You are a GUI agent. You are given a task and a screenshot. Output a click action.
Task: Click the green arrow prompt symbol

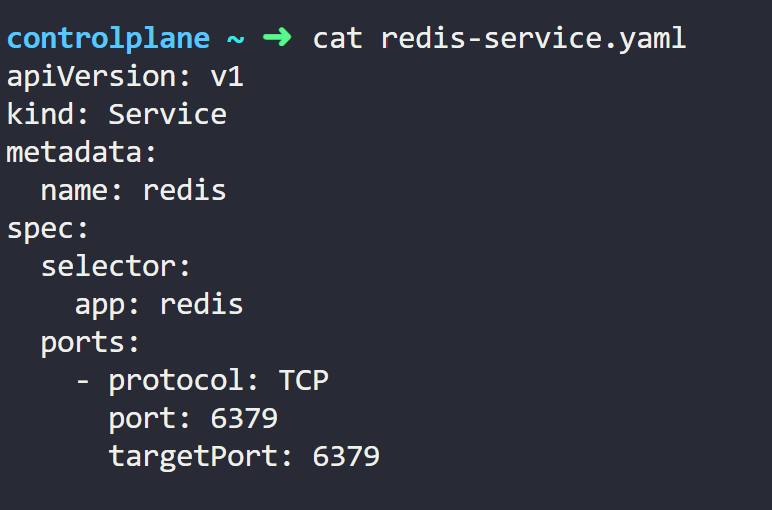[277, 37]
